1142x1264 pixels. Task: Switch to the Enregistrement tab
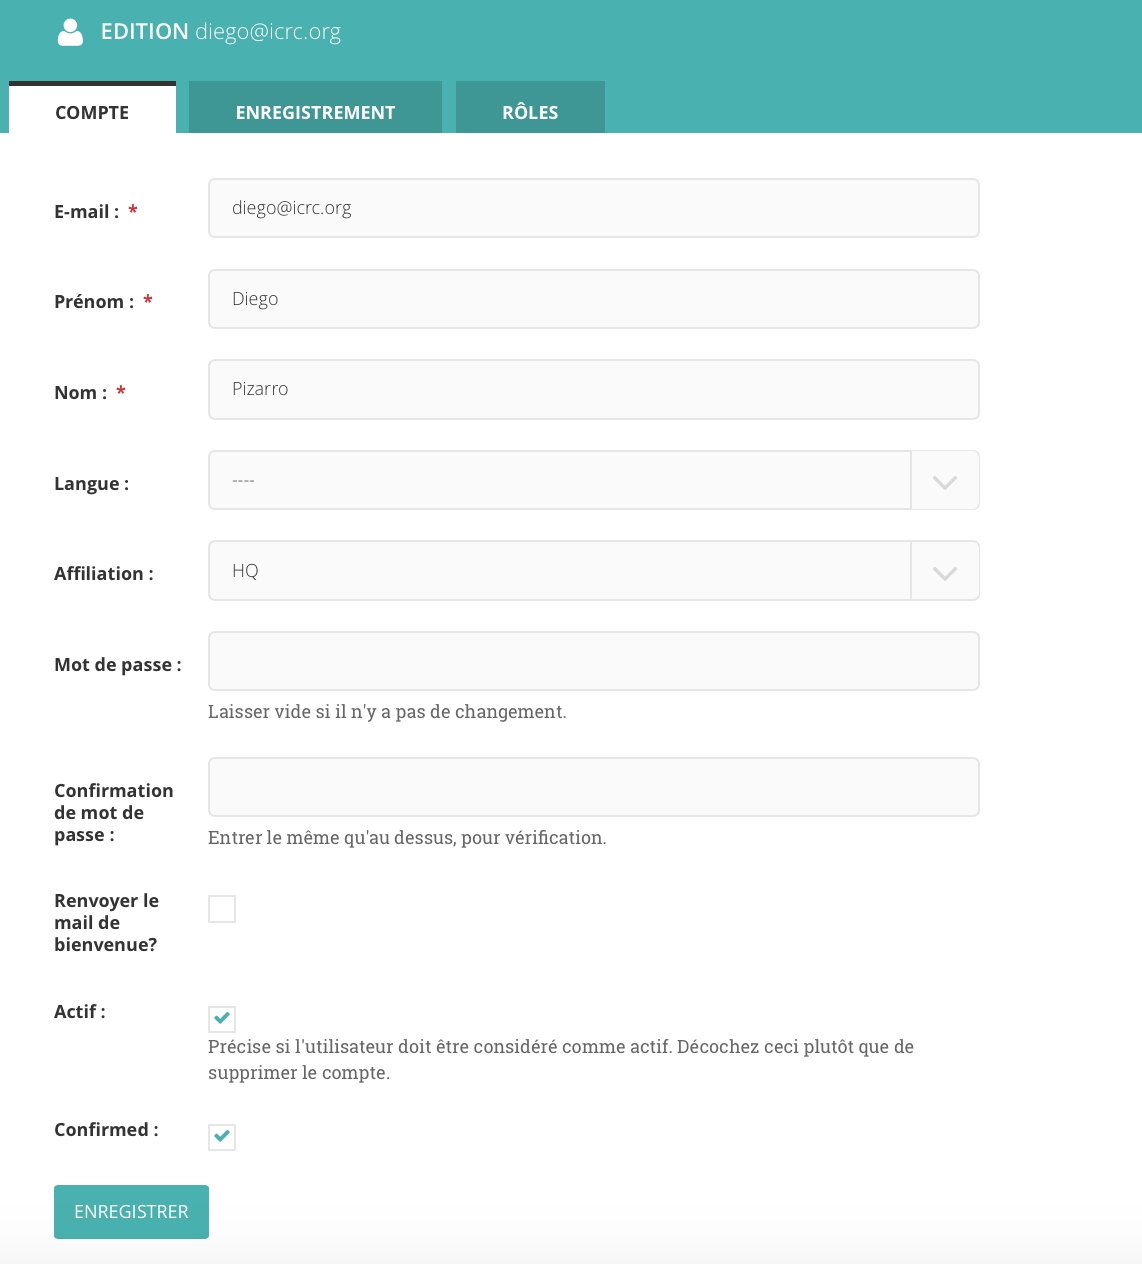315,112
